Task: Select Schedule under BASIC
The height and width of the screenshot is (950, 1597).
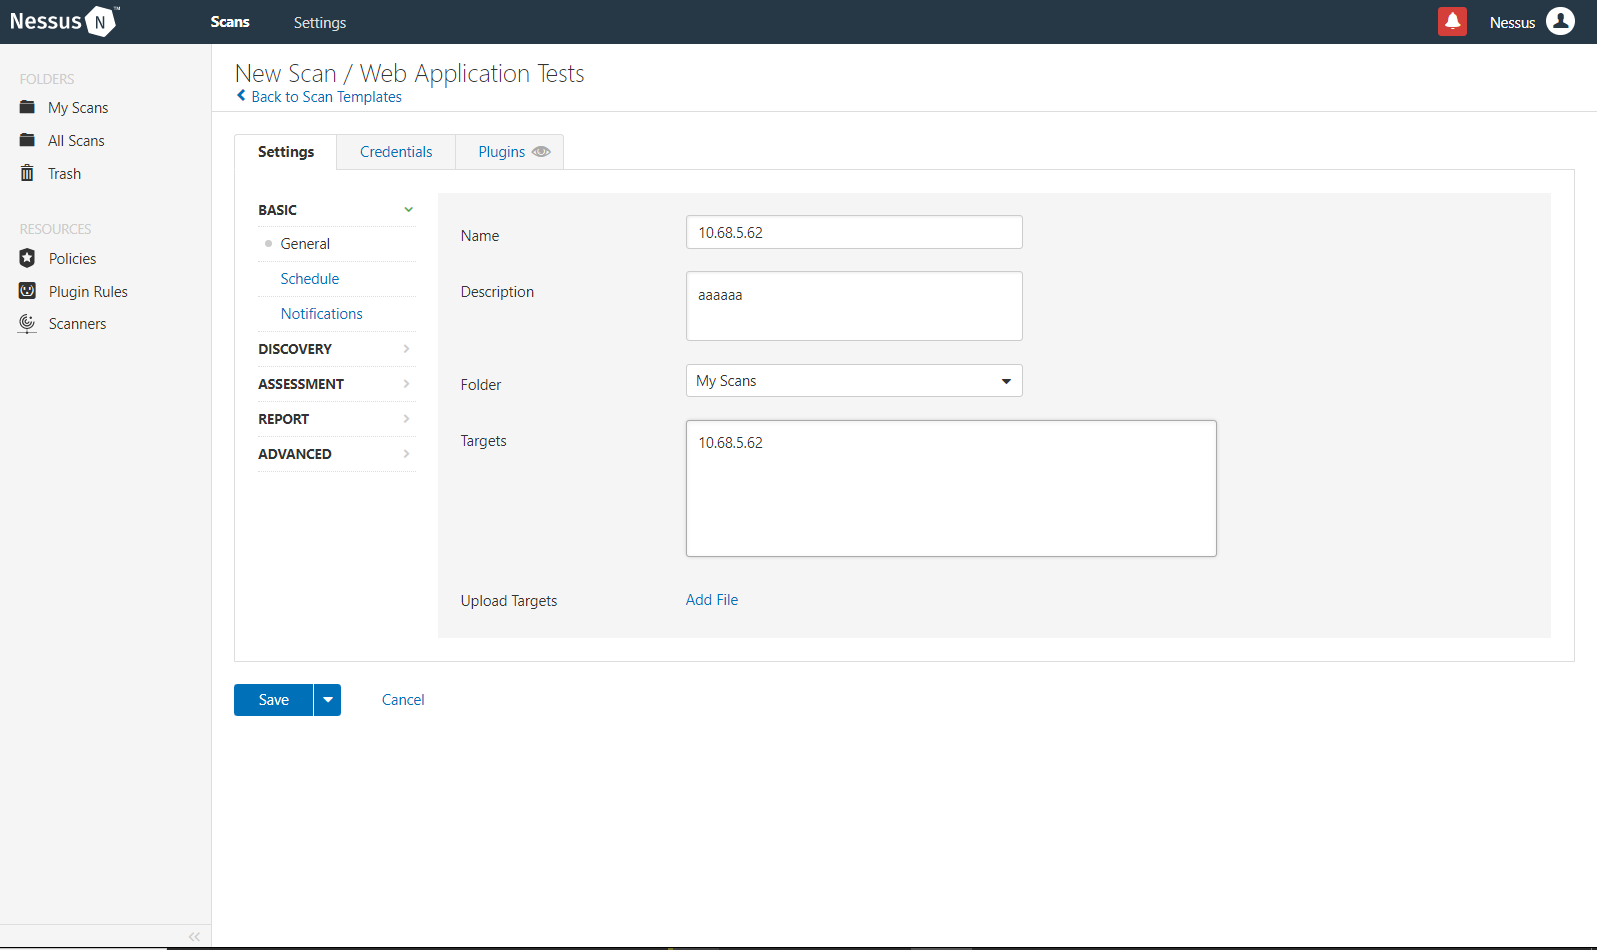Action: pyautogui.click(x=310, y=279)
